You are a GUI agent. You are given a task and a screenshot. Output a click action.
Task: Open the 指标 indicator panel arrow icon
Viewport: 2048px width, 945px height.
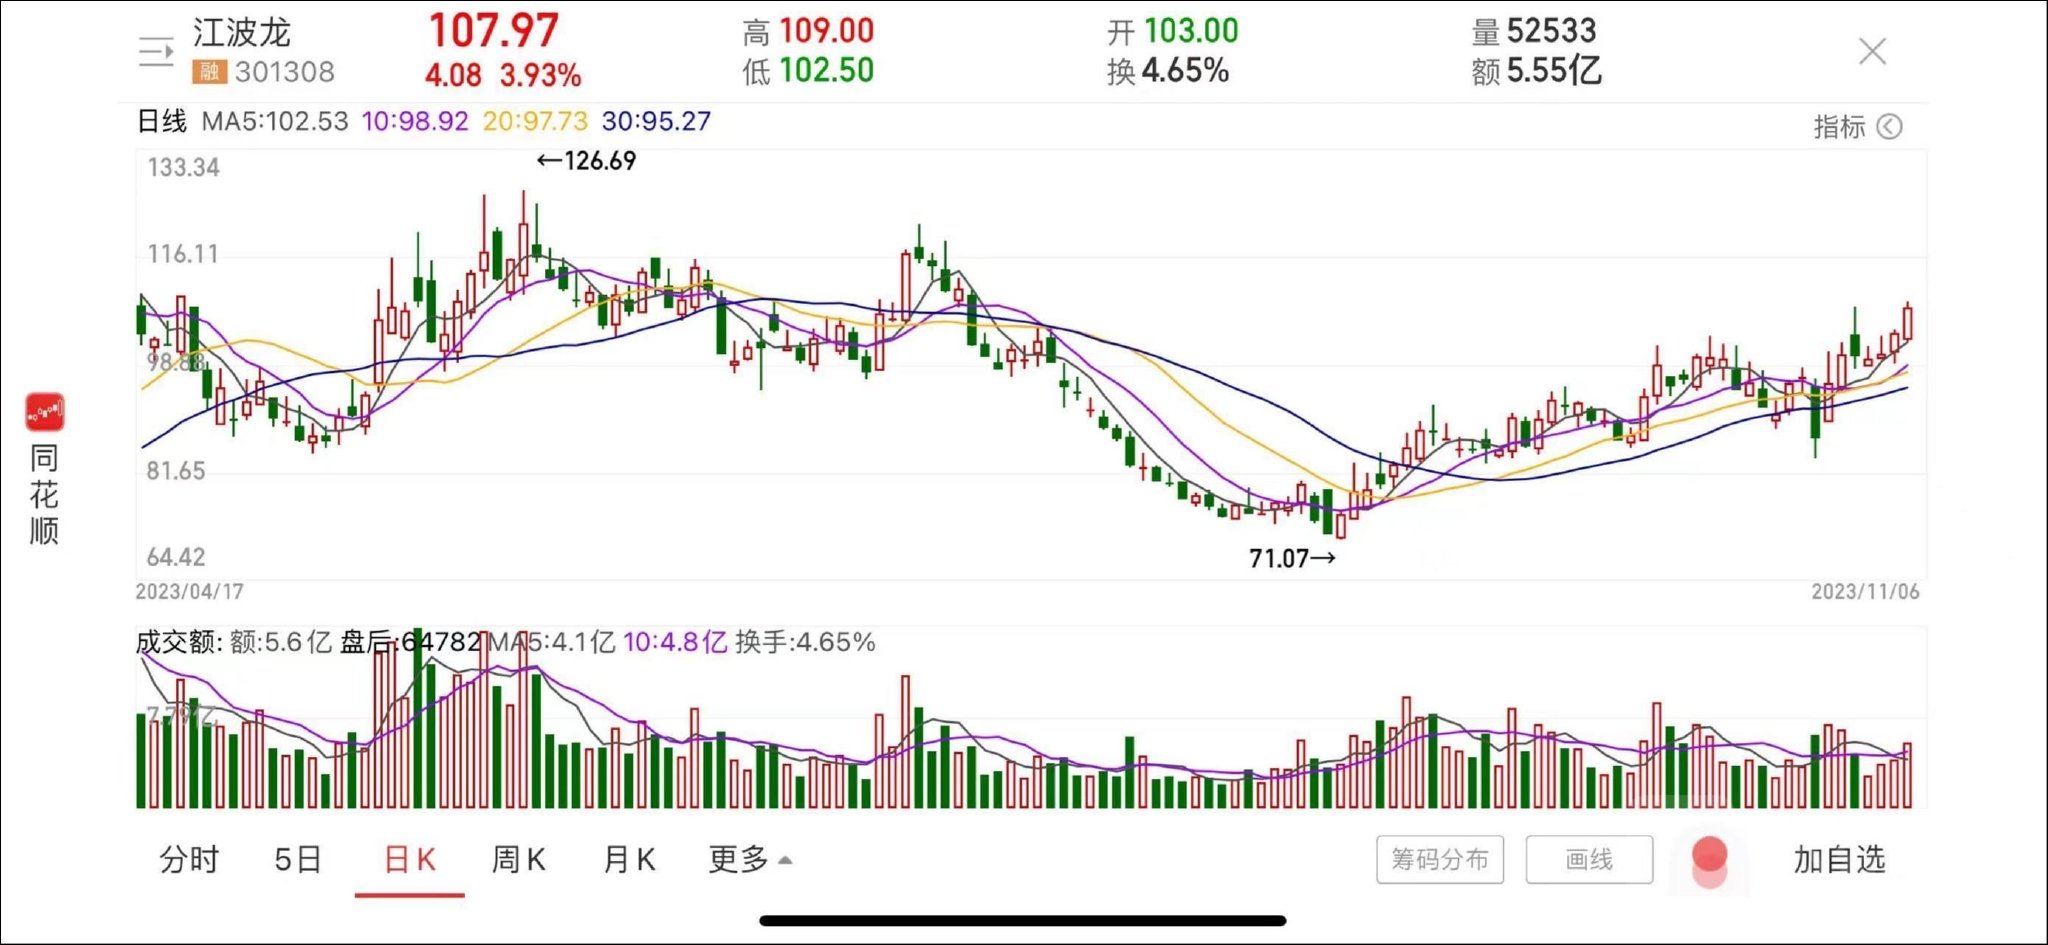click(1888, 126)
